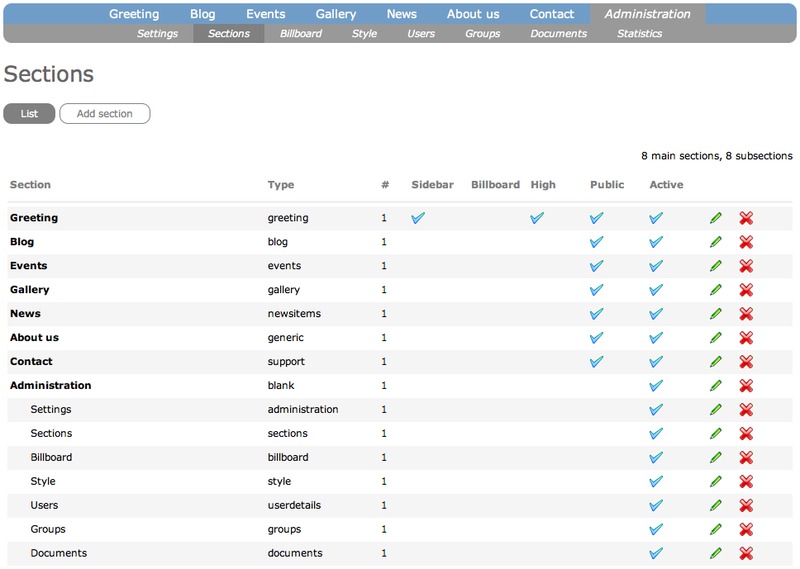Toggle Sidebar checkmark for Greeting section
The width and height of the screenshot is (800, 569).
coord(418,218)
